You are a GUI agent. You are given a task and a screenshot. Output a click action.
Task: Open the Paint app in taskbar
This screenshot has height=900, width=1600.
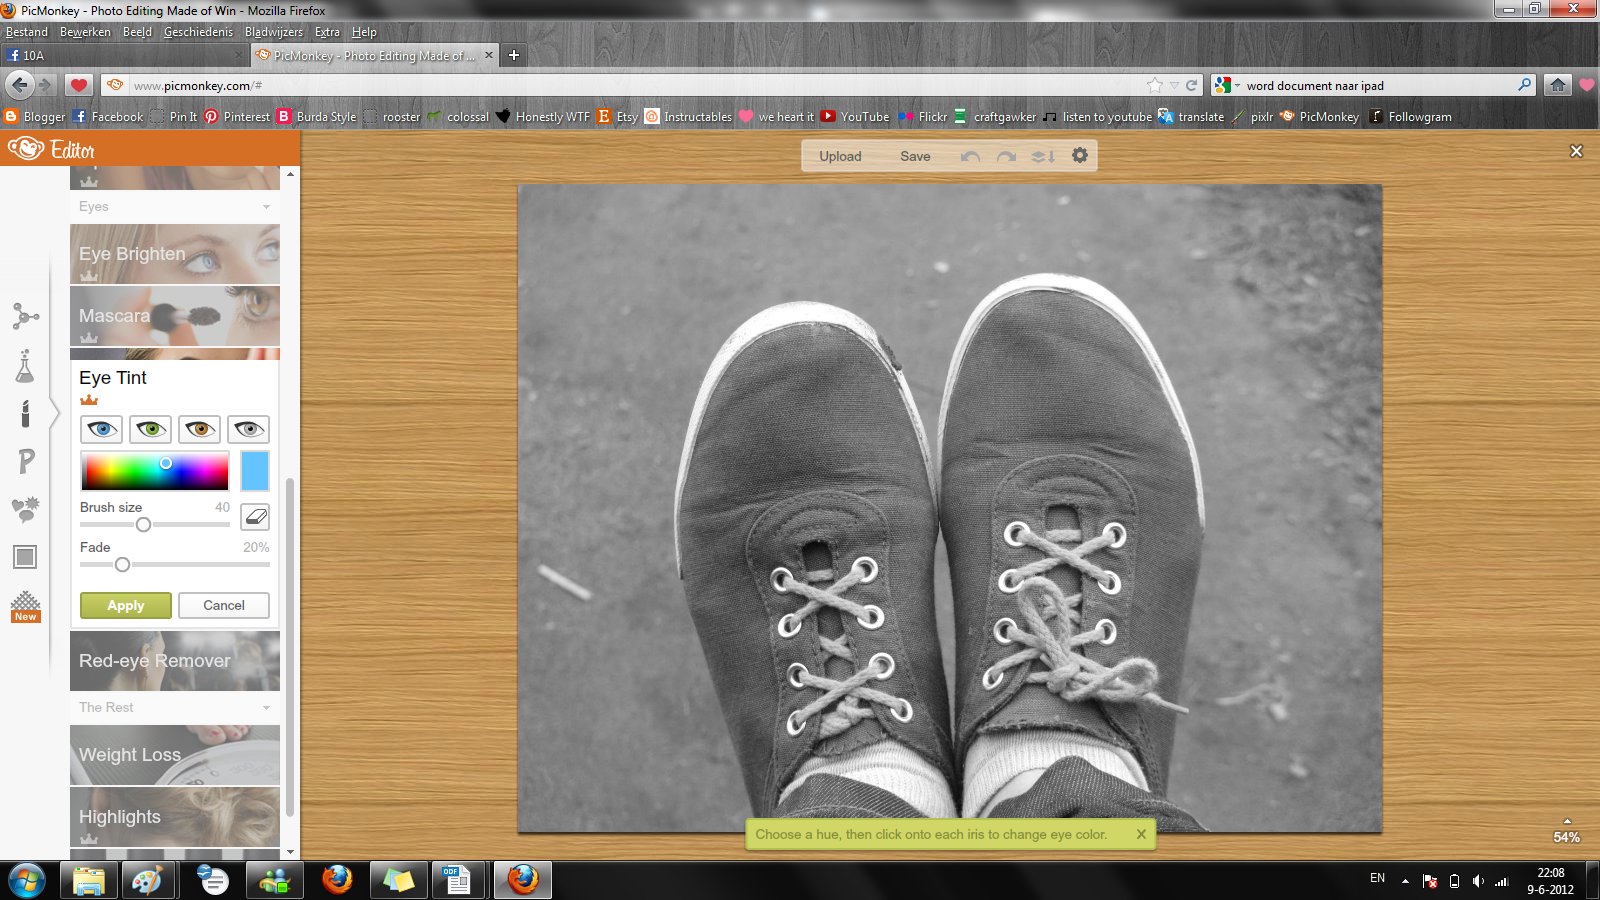coord(148,880)
